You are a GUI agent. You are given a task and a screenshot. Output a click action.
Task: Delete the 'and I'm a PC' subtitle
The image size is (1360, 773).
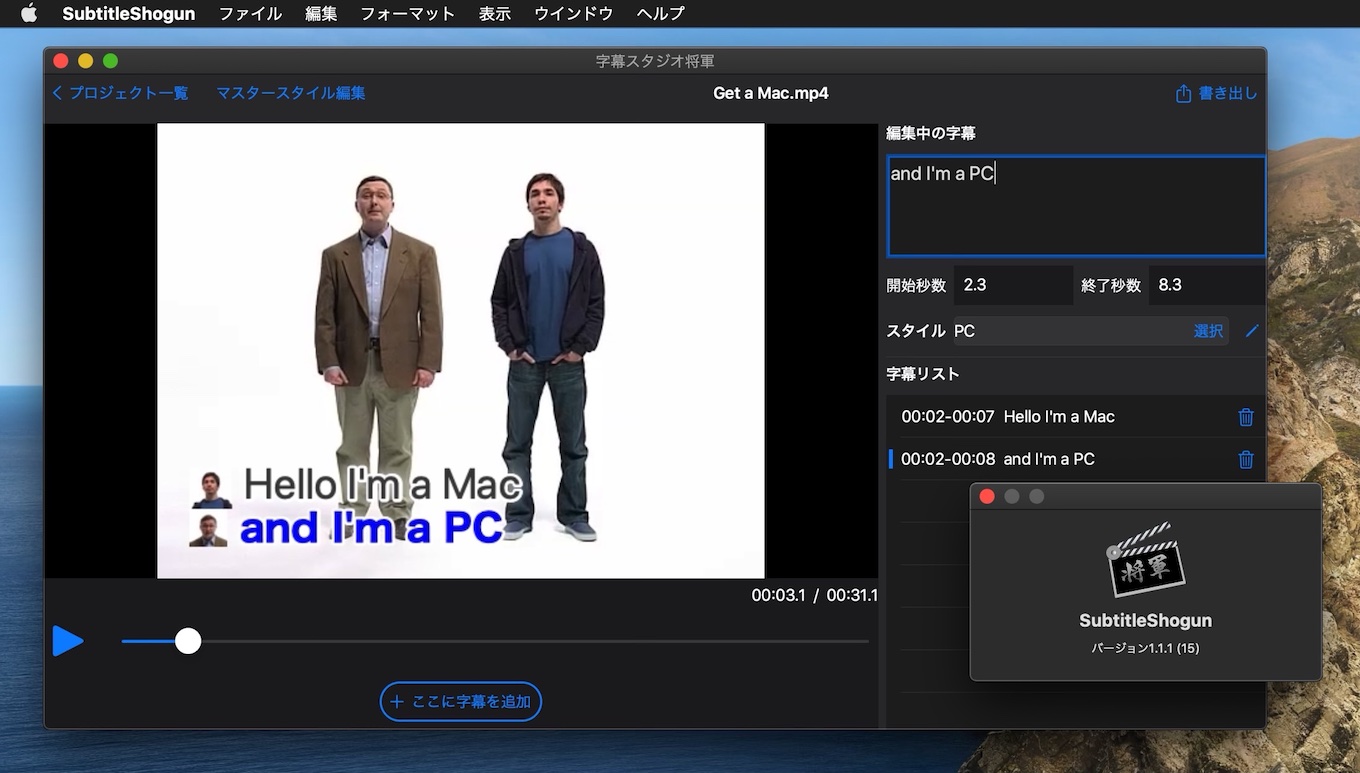[x=1246, y=459]
